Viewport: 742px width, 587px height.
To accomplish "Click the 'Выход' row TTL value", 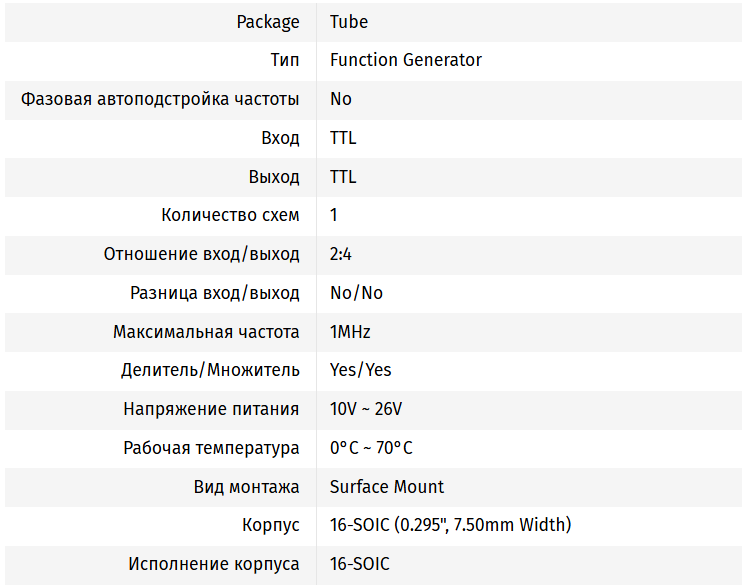I will [x=343, y=177].
